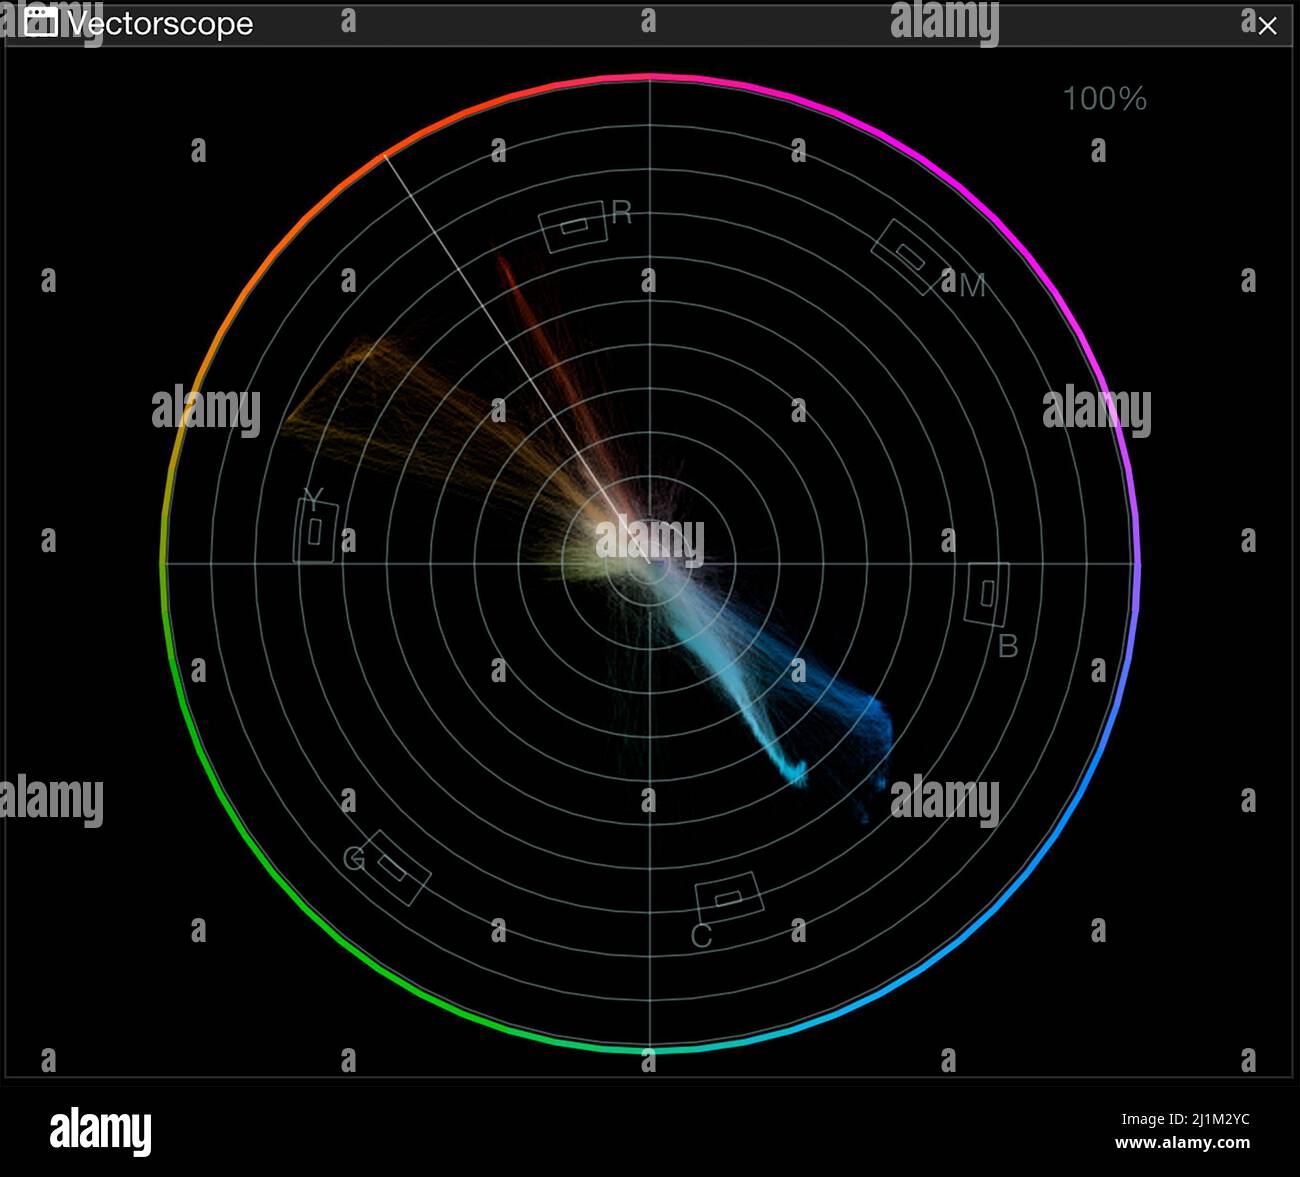The width and height of the screenshot is (1300, 1177).
Task: Click the R red target box
Action: tap(573, 227)
